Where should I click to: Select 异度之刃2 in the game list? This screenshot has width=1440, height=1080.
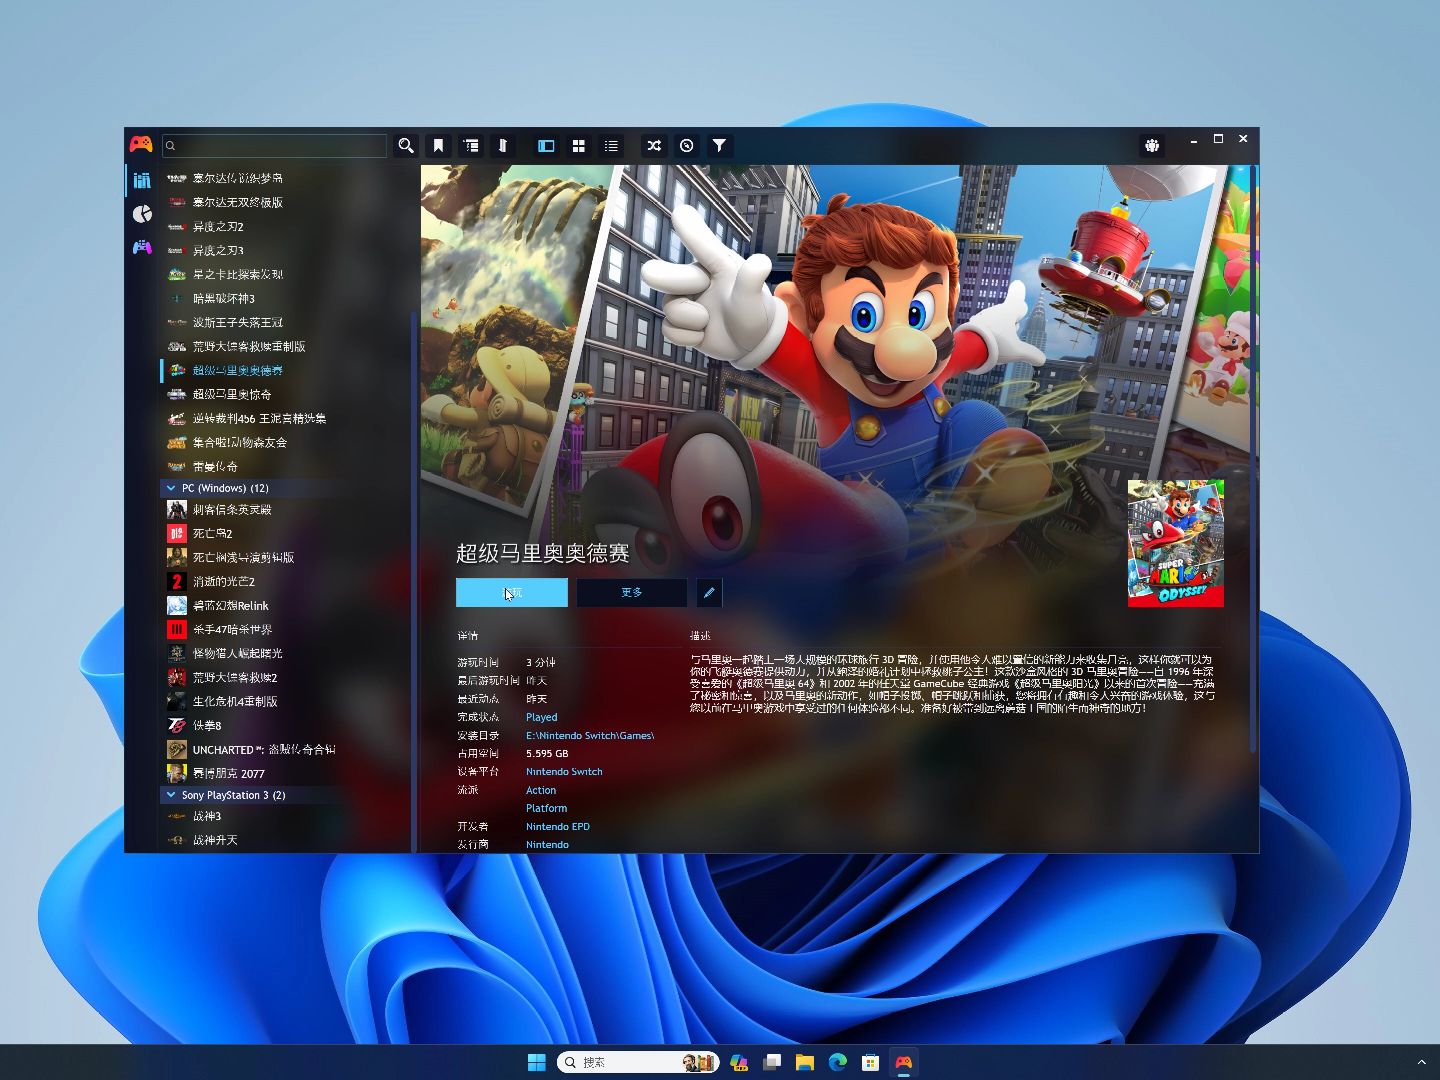pyautogui.click(x=285, y=226)
